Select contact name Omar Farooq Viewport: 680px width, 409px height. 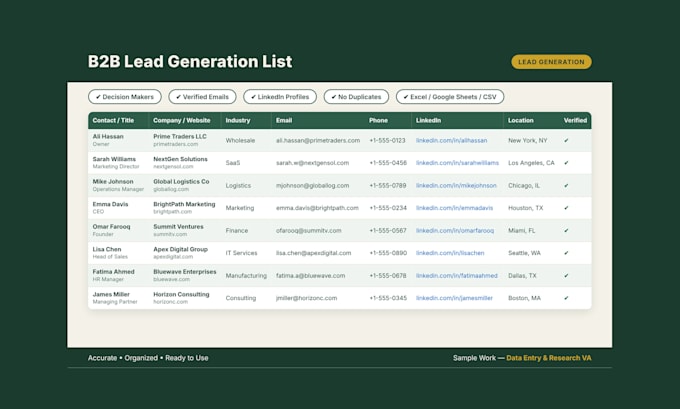111,227
